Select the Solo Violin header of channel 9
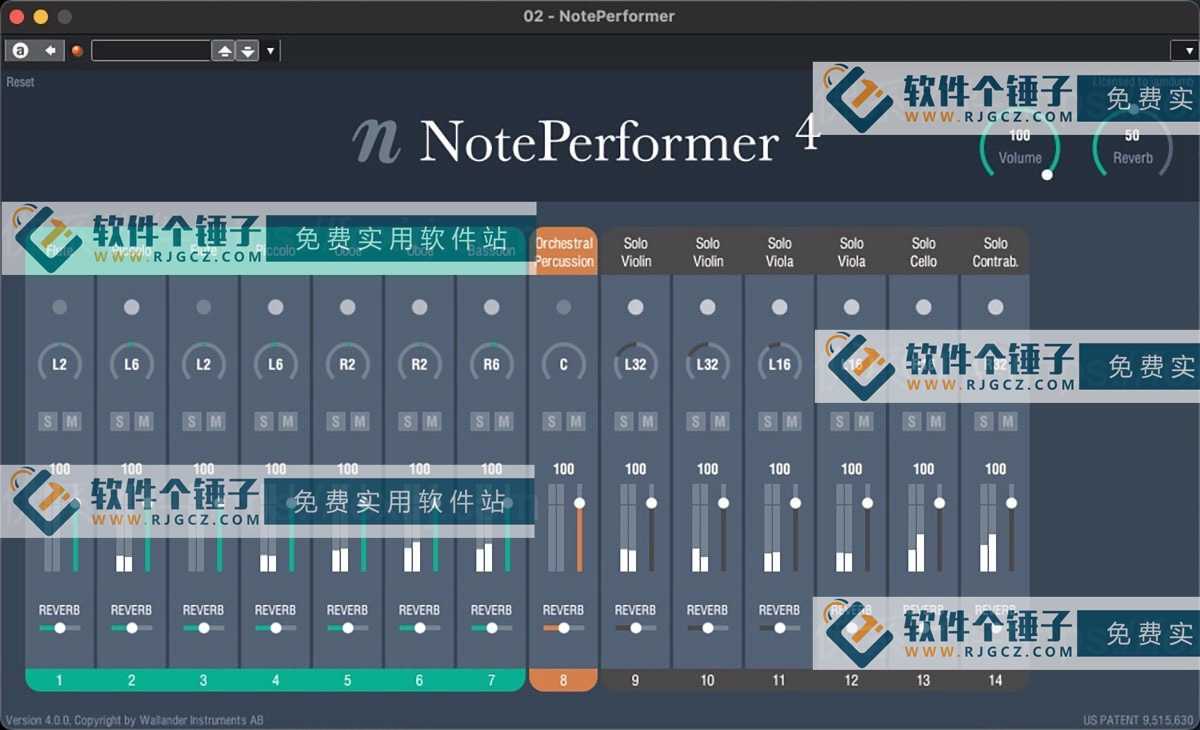1200x730 pixels. (x=636, y=252)
